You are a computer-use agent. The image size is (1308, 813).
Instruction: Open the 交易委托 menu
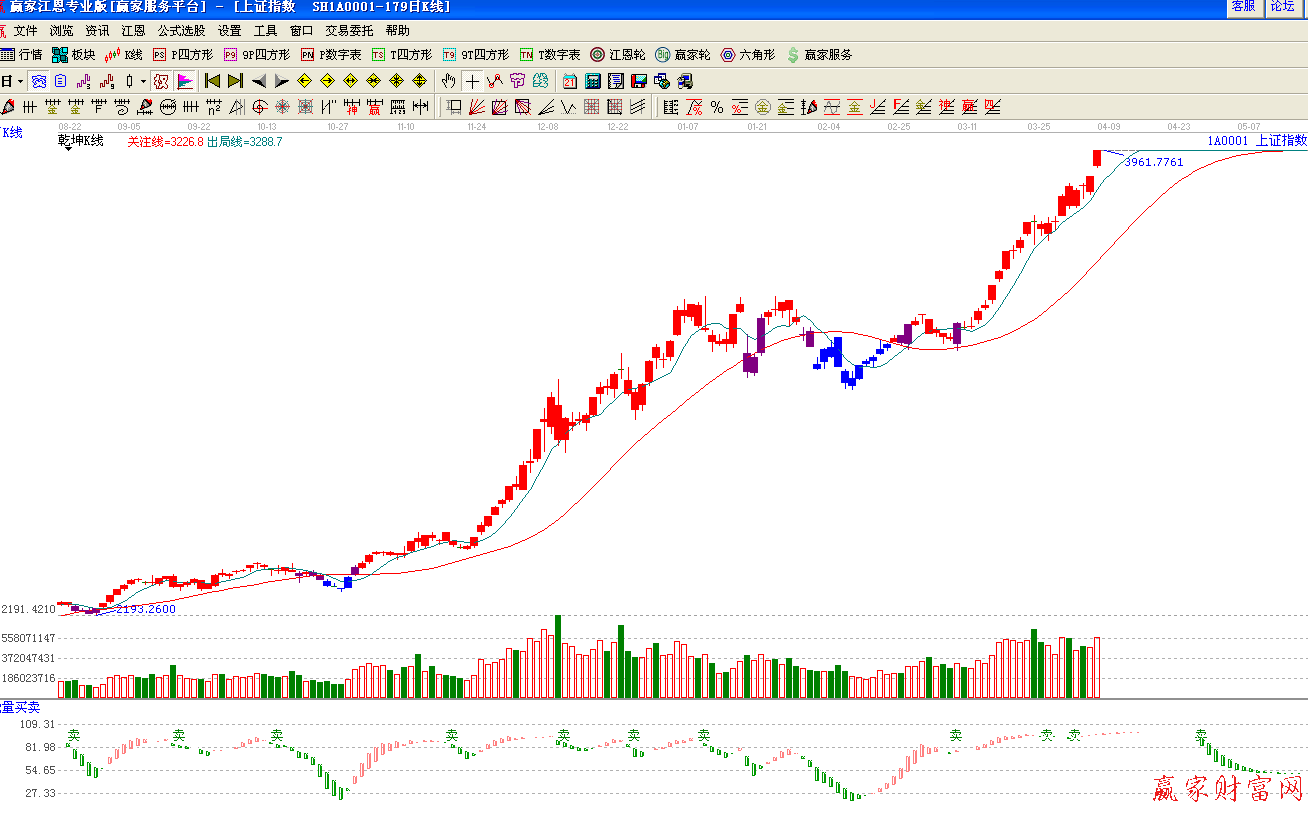(x=349, y=31)
